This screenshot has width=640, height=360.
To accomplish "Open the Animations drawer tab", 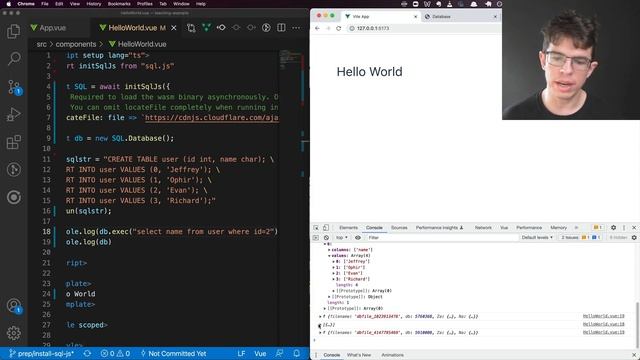I will 392,355.
